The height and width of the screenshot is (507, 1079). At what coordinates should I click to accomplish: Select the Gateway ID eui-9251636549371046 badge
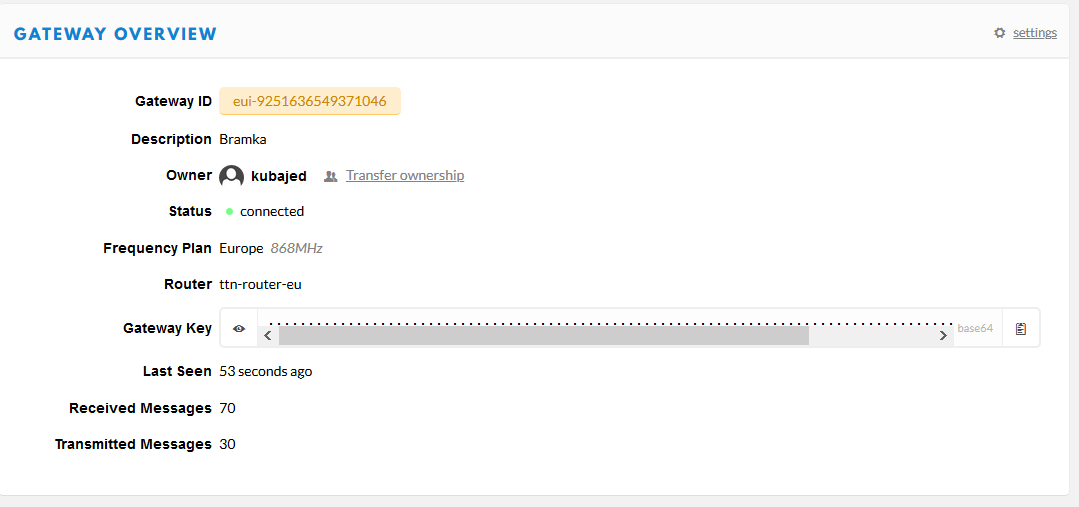pos(309,101)
